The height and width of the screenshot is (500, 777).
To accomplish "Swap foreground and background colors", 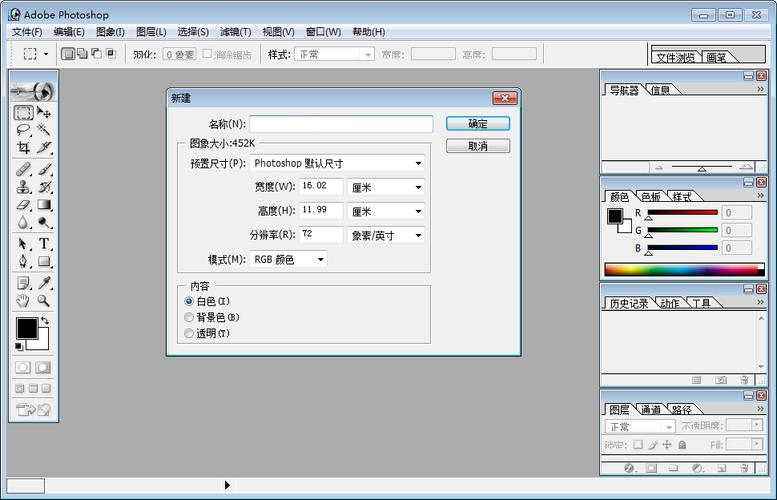I will (45, 321).
